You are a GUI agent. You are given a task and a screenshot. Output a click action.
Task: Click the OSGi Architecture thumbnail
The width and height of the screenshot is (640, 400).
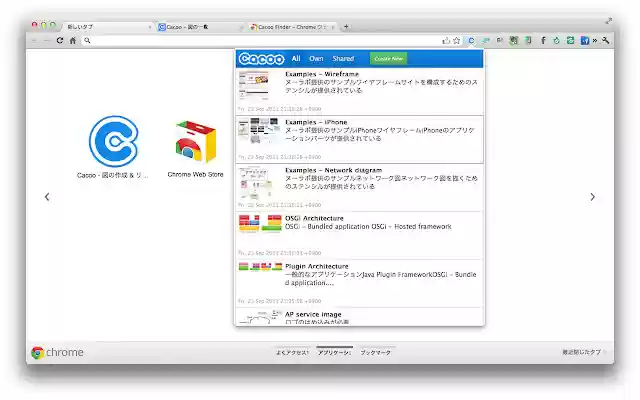[260, 223]
